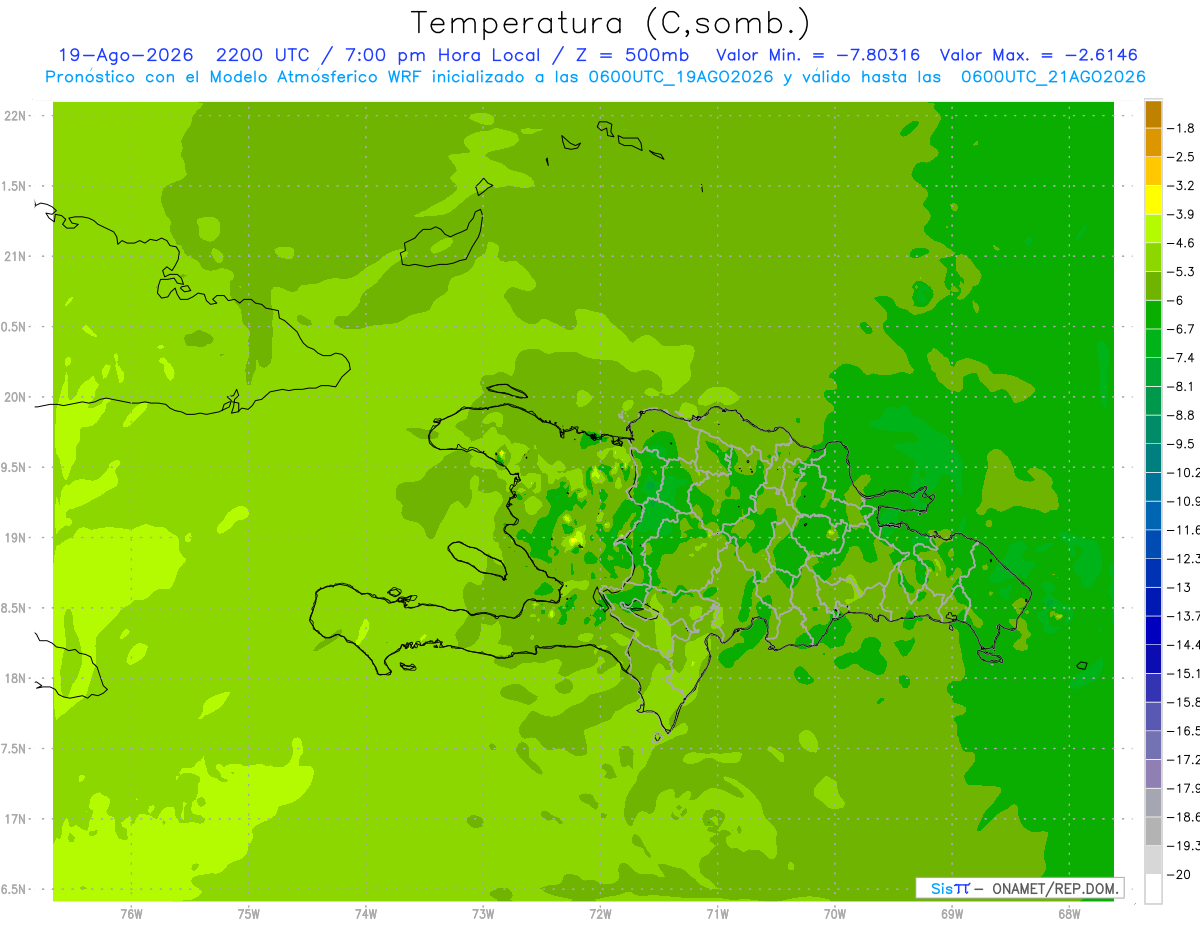Click the legend value '-3.9'
The width and height of the screenshot is (1200, 927).
[x=1183, y=214]
